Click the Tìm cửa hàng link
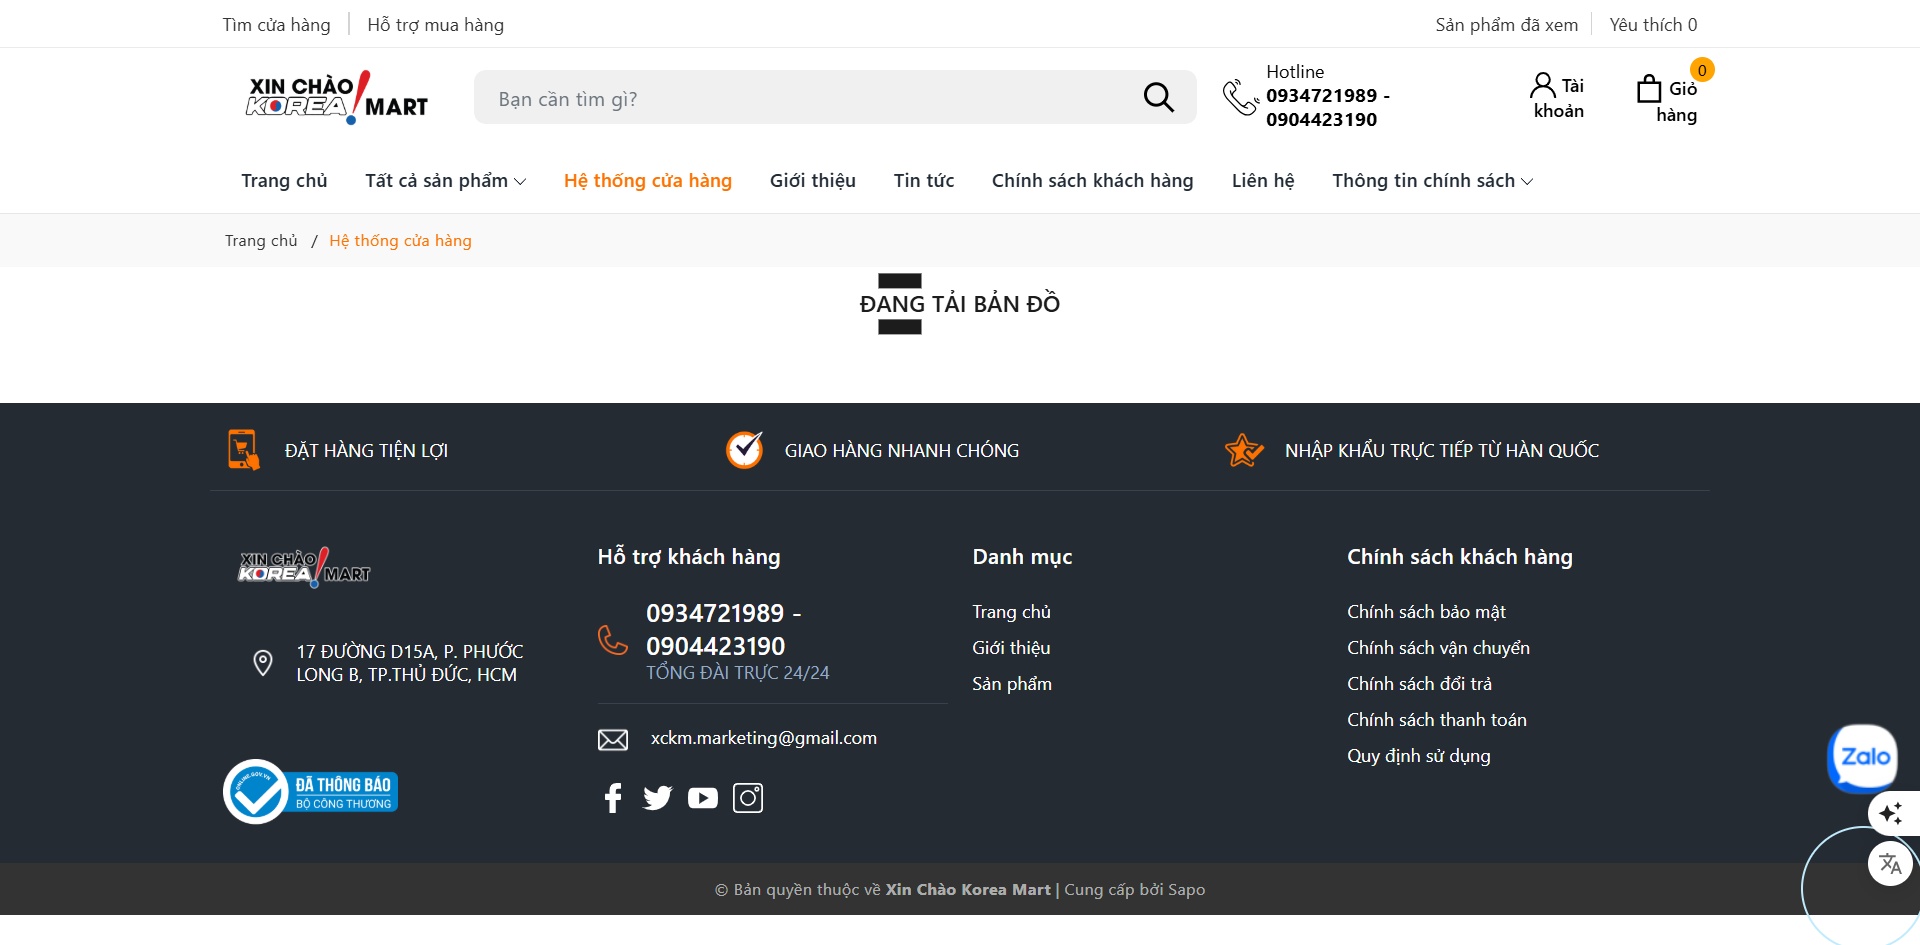The image size is (1920, 945). pyautogui.click(x=276, y=25)
